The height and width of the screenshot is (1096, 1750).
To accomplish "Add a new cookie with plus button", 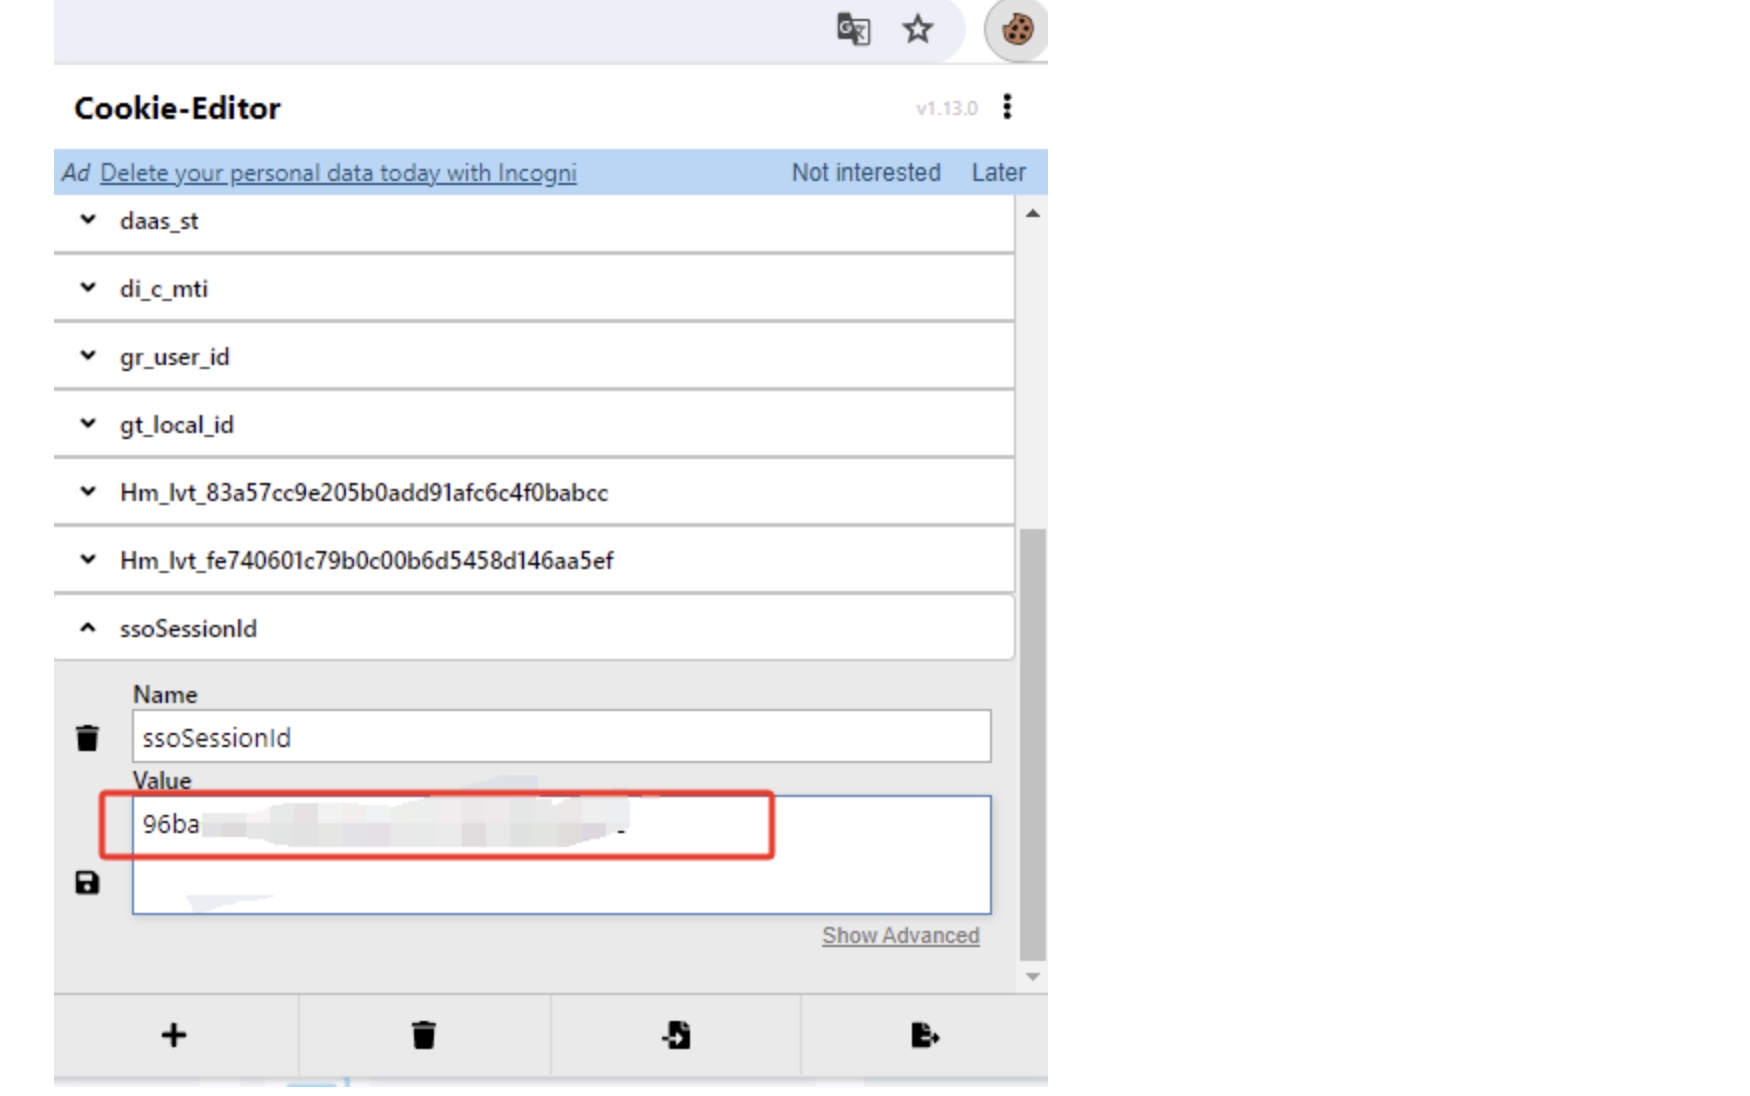I will pos(174,1035).
